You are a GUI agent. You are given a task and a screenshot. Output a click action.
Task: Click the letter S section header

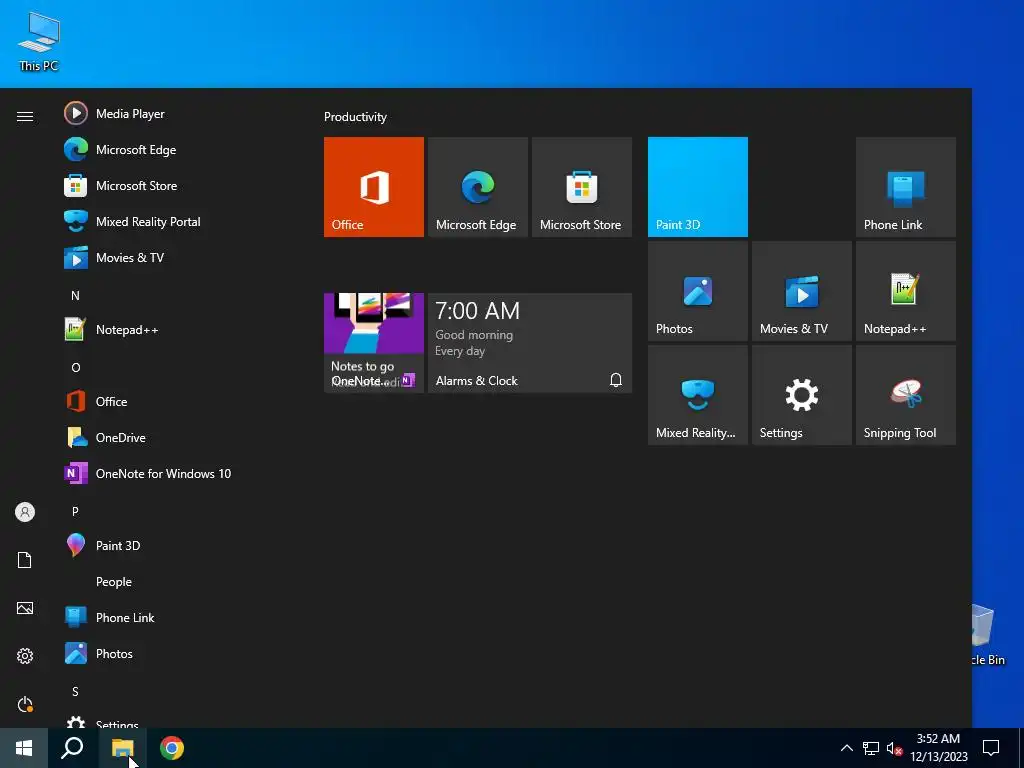pyautogui.click(x=75, y=691)
